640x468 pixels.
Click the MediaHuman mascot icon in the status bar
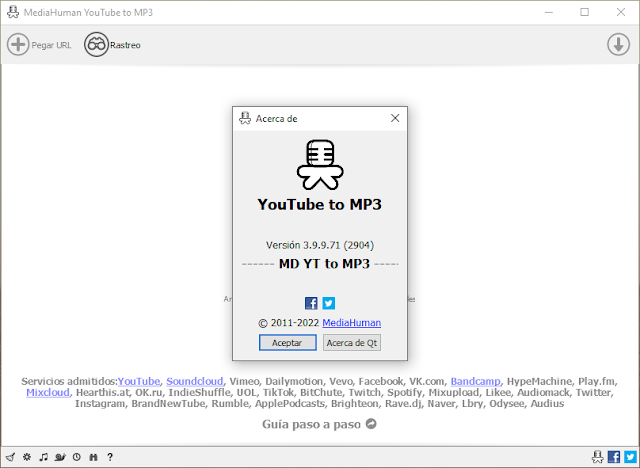(x=598, y=457)
